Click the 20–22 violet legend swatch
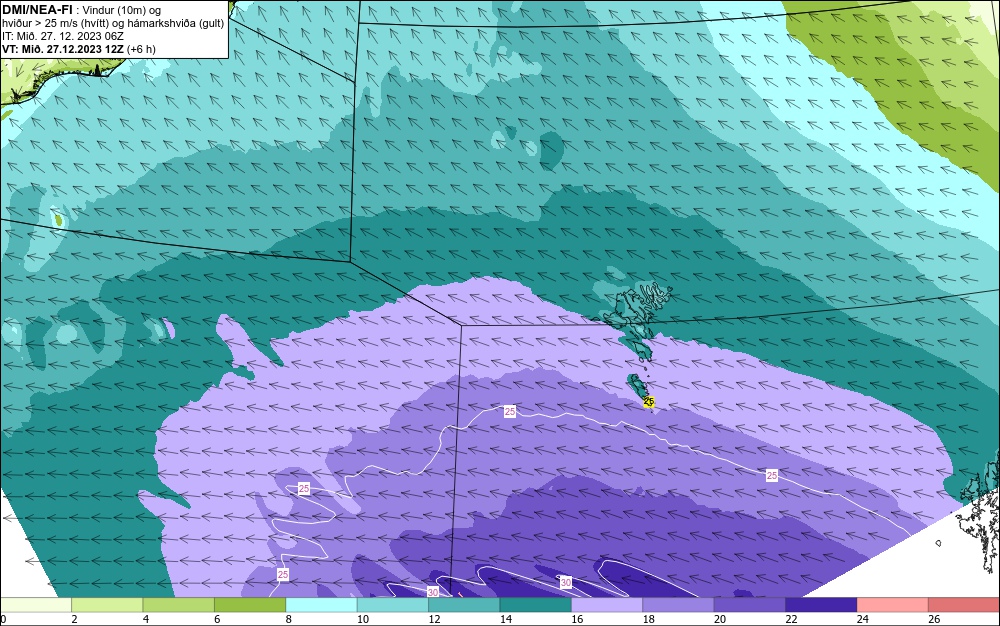Viewport: 1000px width, 626px height. 750,605
